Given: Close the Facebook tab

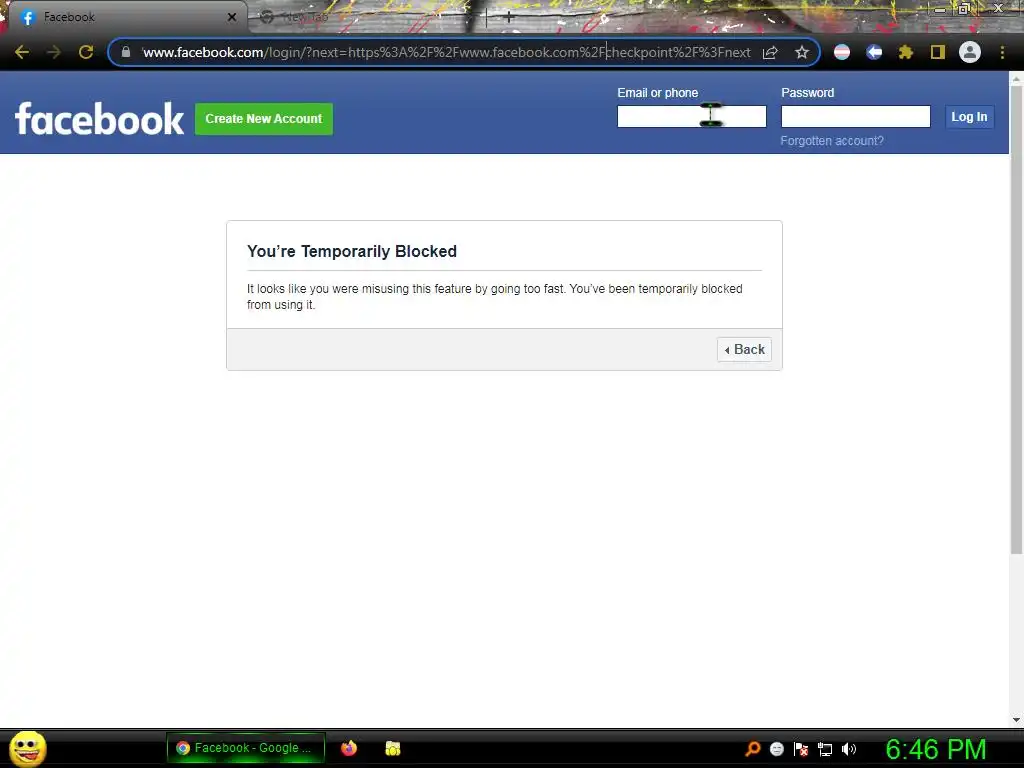Looking at the screenshot, I should [232, 17].
